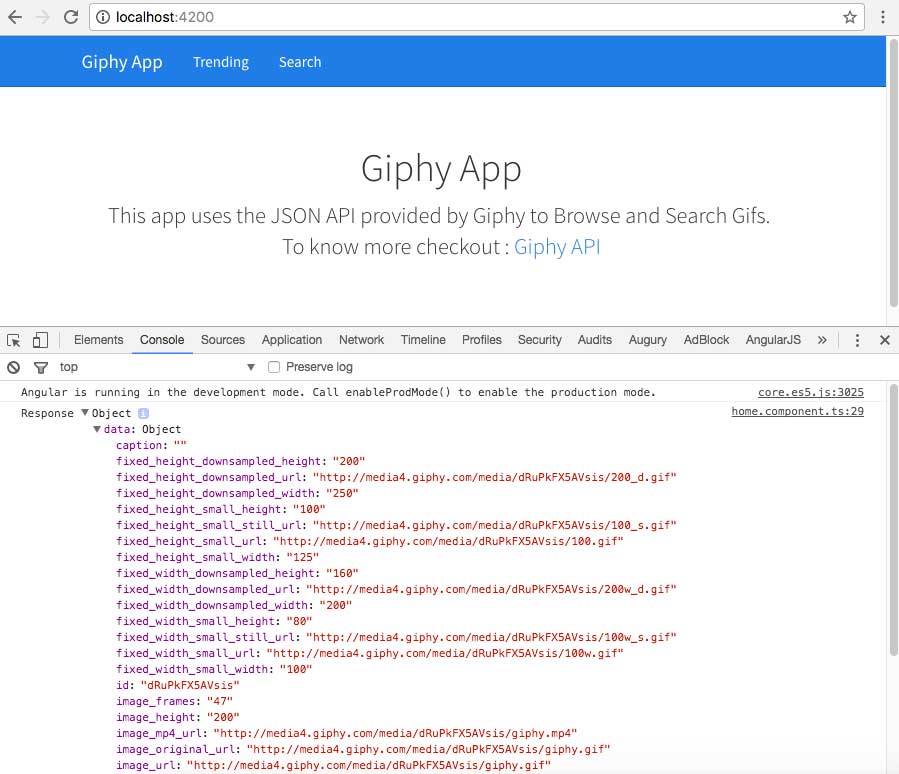Image resolution: width=899 pixels, height=774 pixels.
Task: Toggle the device toolbar icon
Action: (x=40, y=340)
